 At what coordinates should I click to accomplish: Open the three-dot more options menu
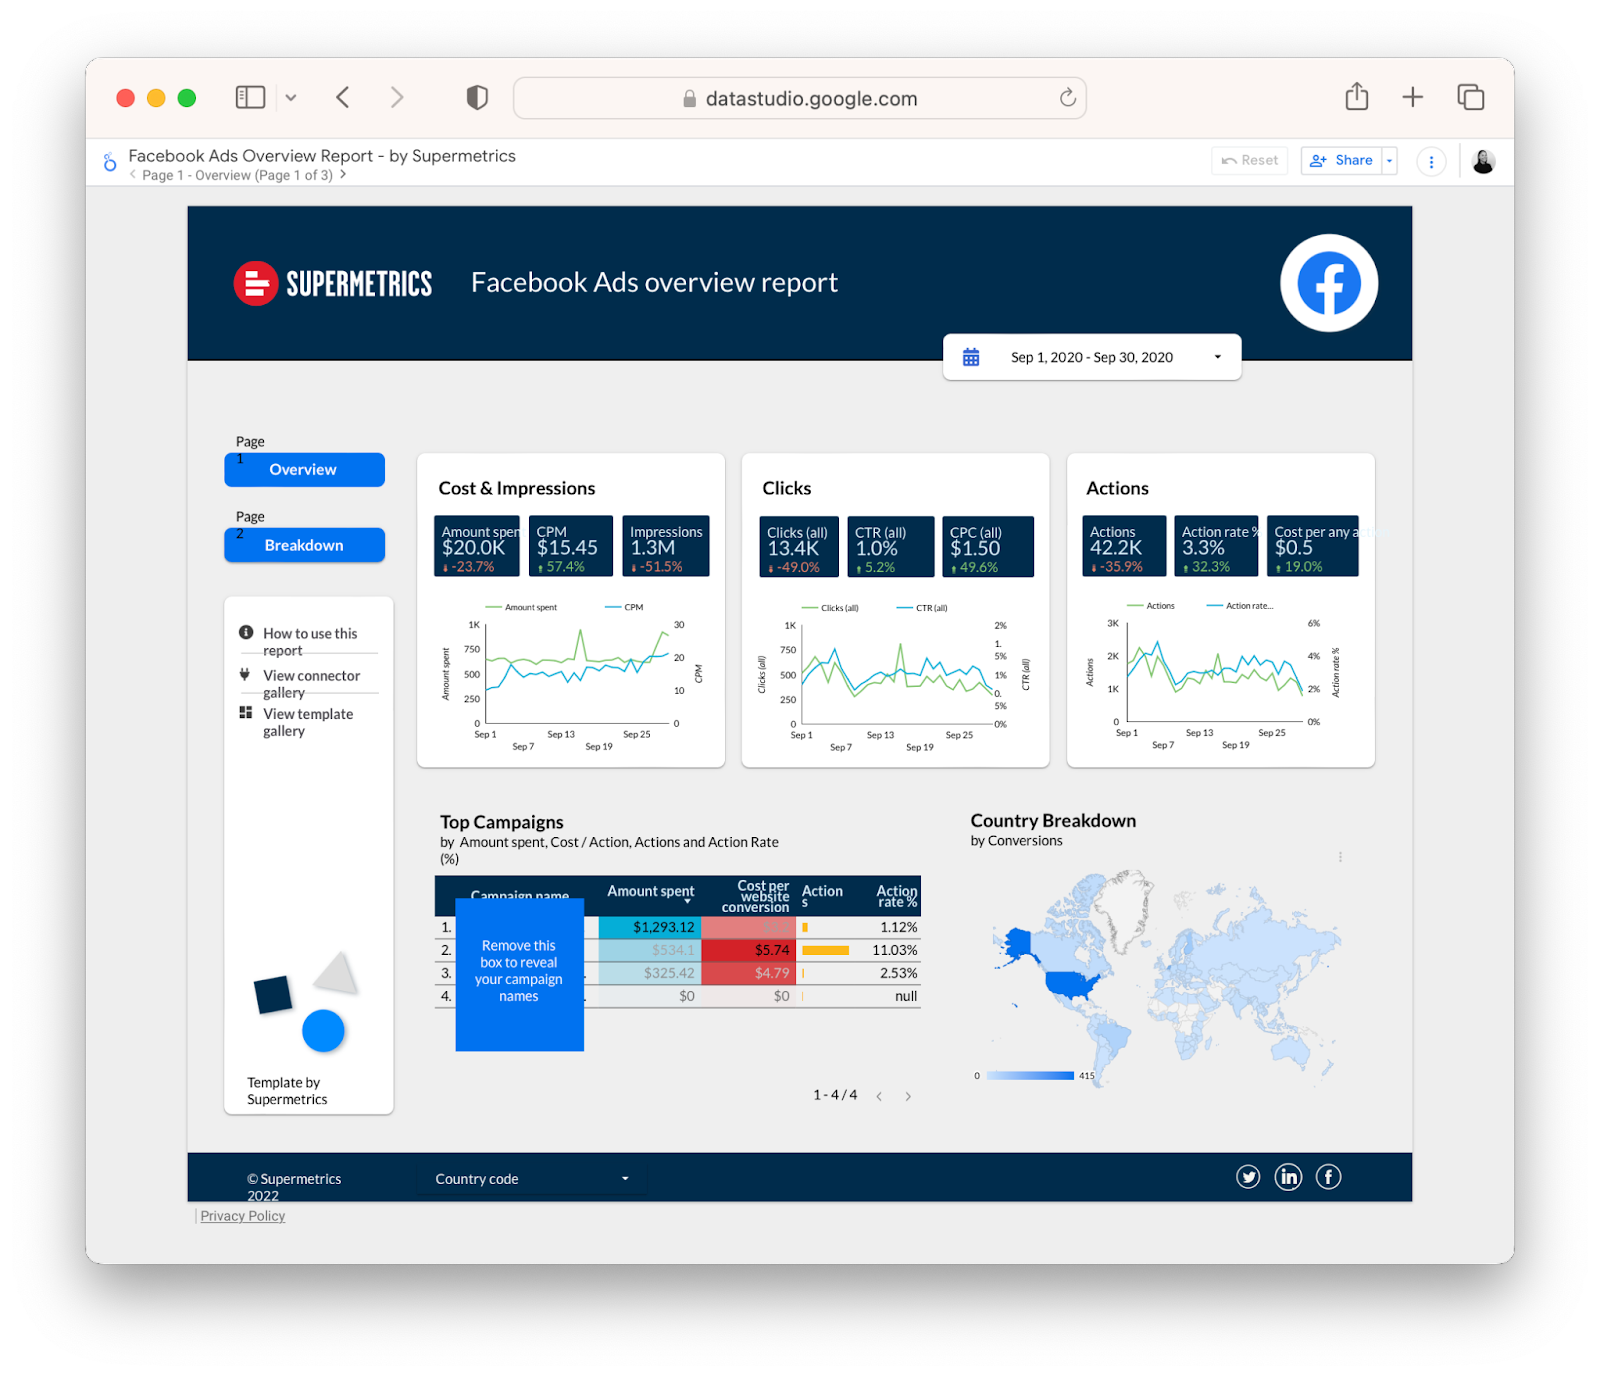pos(1431,161)
